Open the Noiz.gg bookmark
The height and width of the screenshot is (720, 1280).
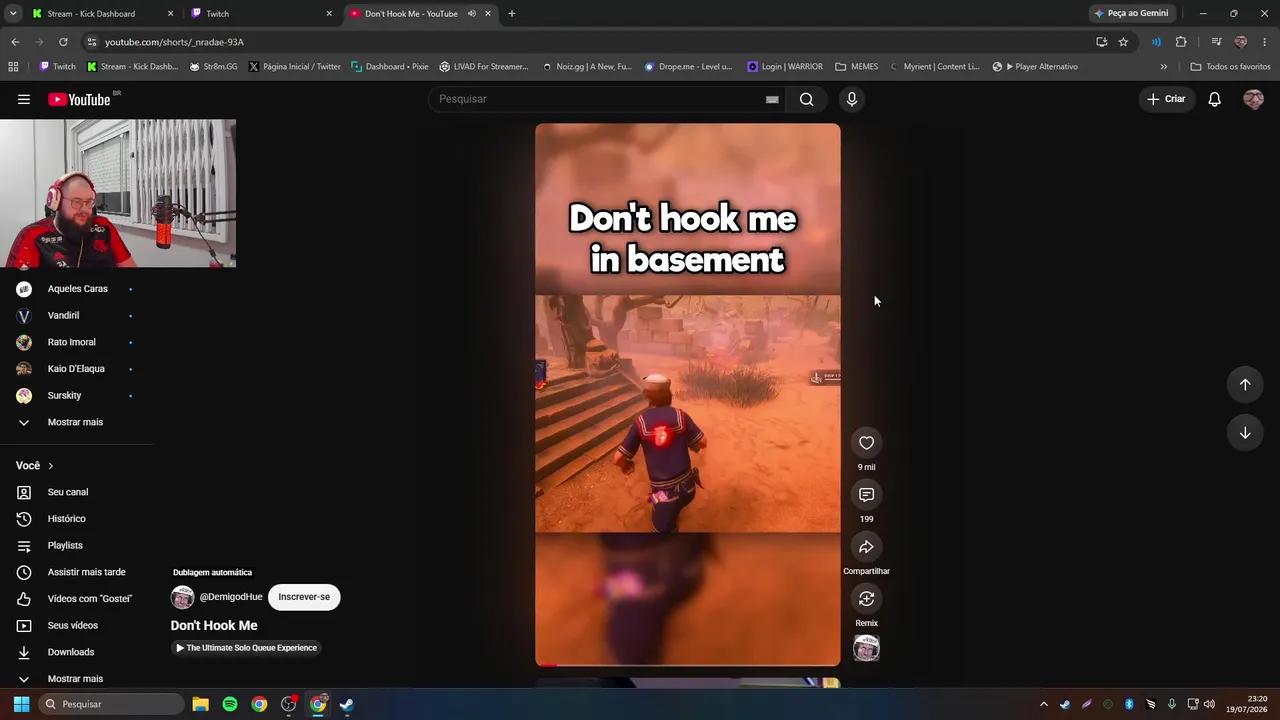(587, 67)
